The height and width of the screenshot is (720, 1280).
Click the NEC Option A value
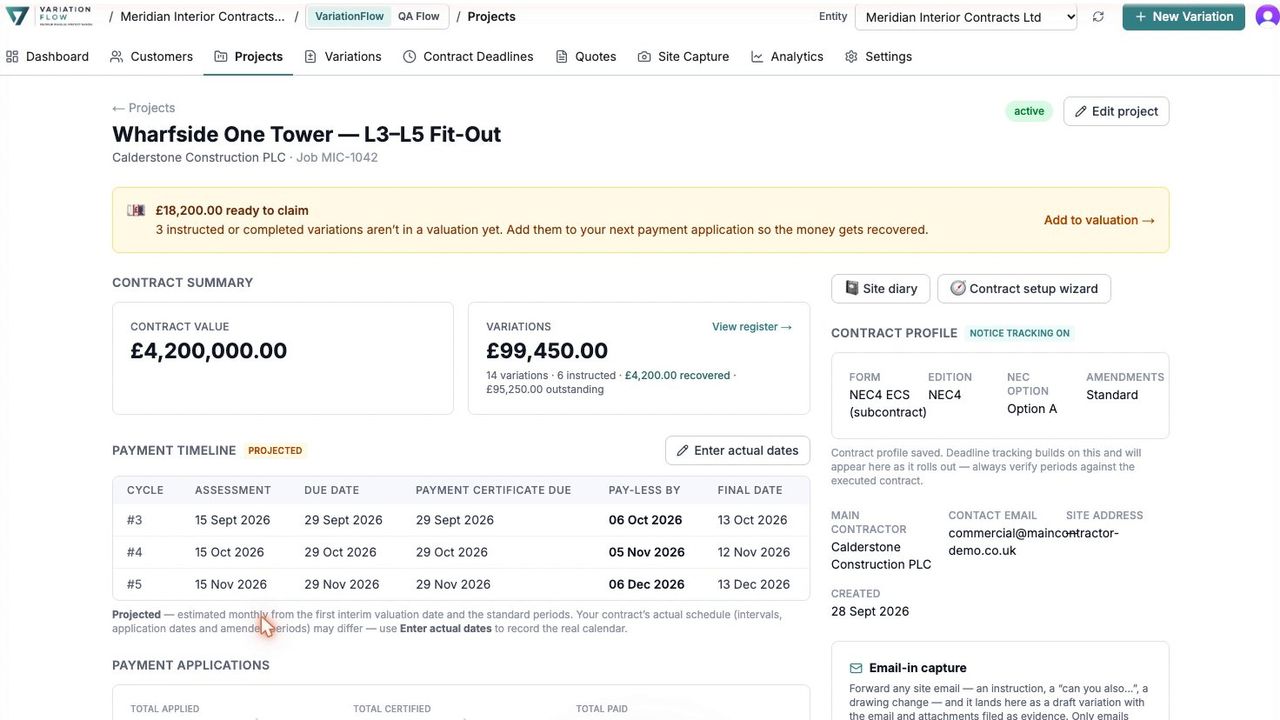click(1032, 409)
